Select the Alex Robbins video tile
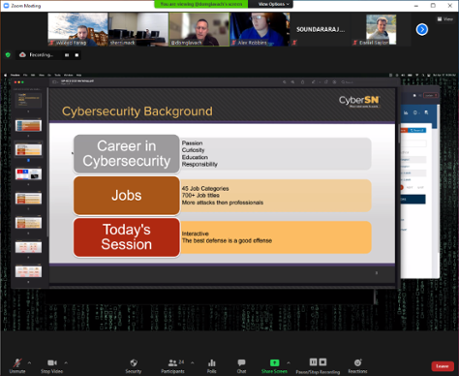Viewport: 459px width, 376px height. (x=260, y=29)
